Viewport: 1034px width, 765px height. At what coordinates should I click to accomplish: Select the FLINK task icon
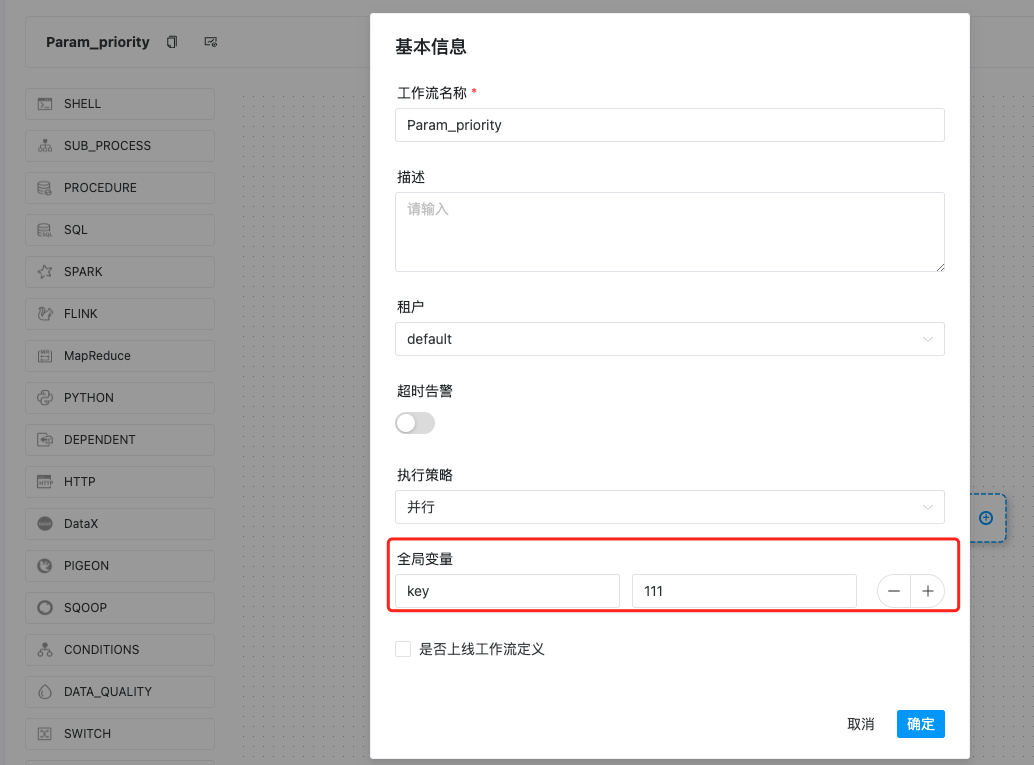tap(45, 314)
